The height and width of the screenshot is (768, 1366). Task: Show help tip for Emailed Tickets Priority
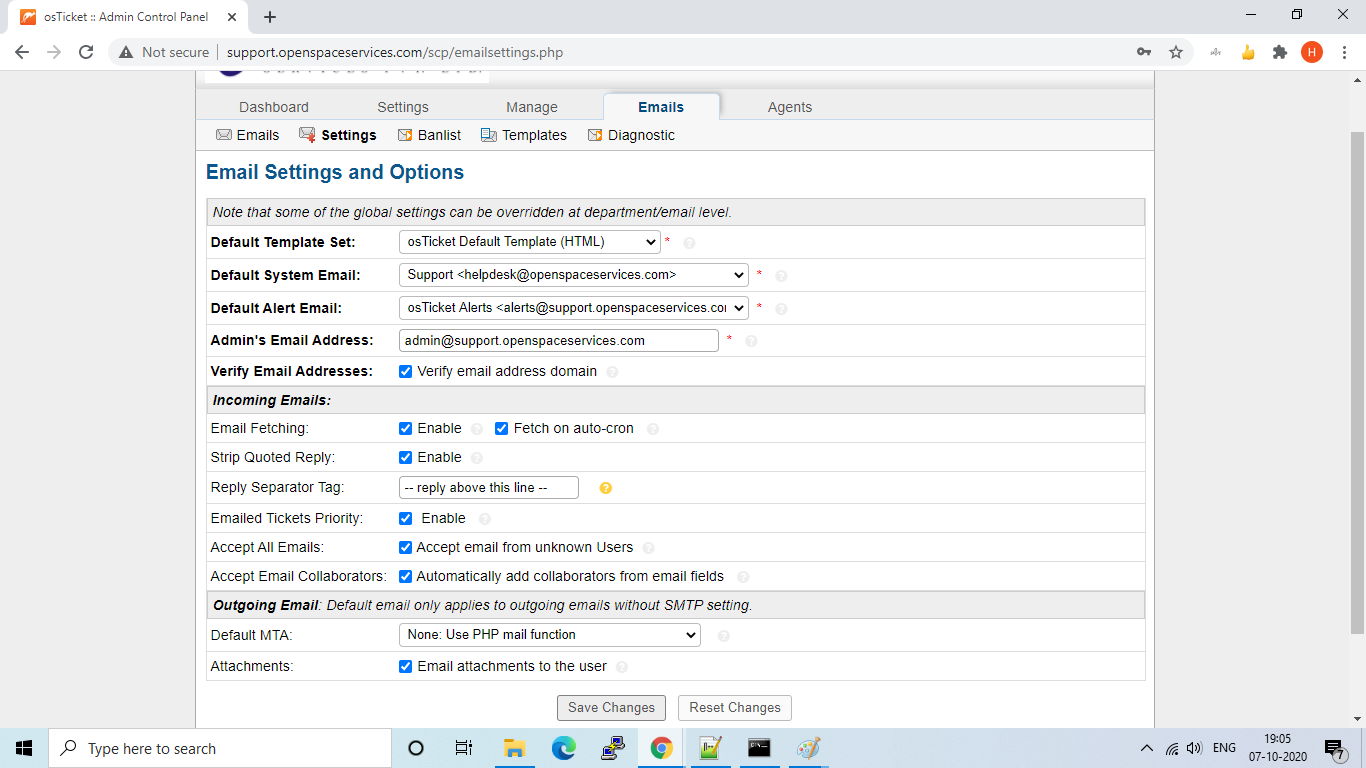pos(485,519)
